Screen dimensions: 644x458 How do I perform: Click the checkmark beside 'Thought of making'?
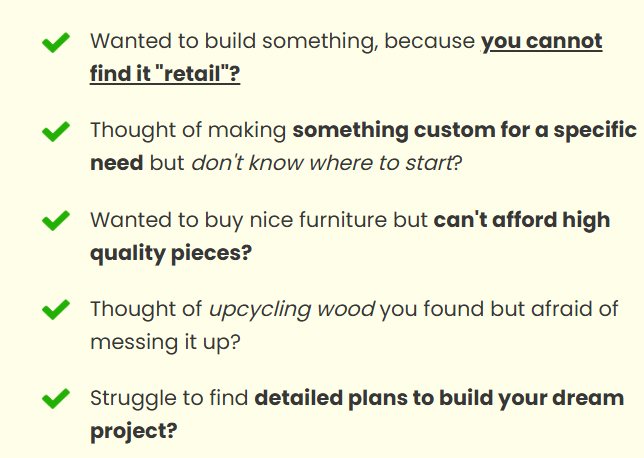56,131
